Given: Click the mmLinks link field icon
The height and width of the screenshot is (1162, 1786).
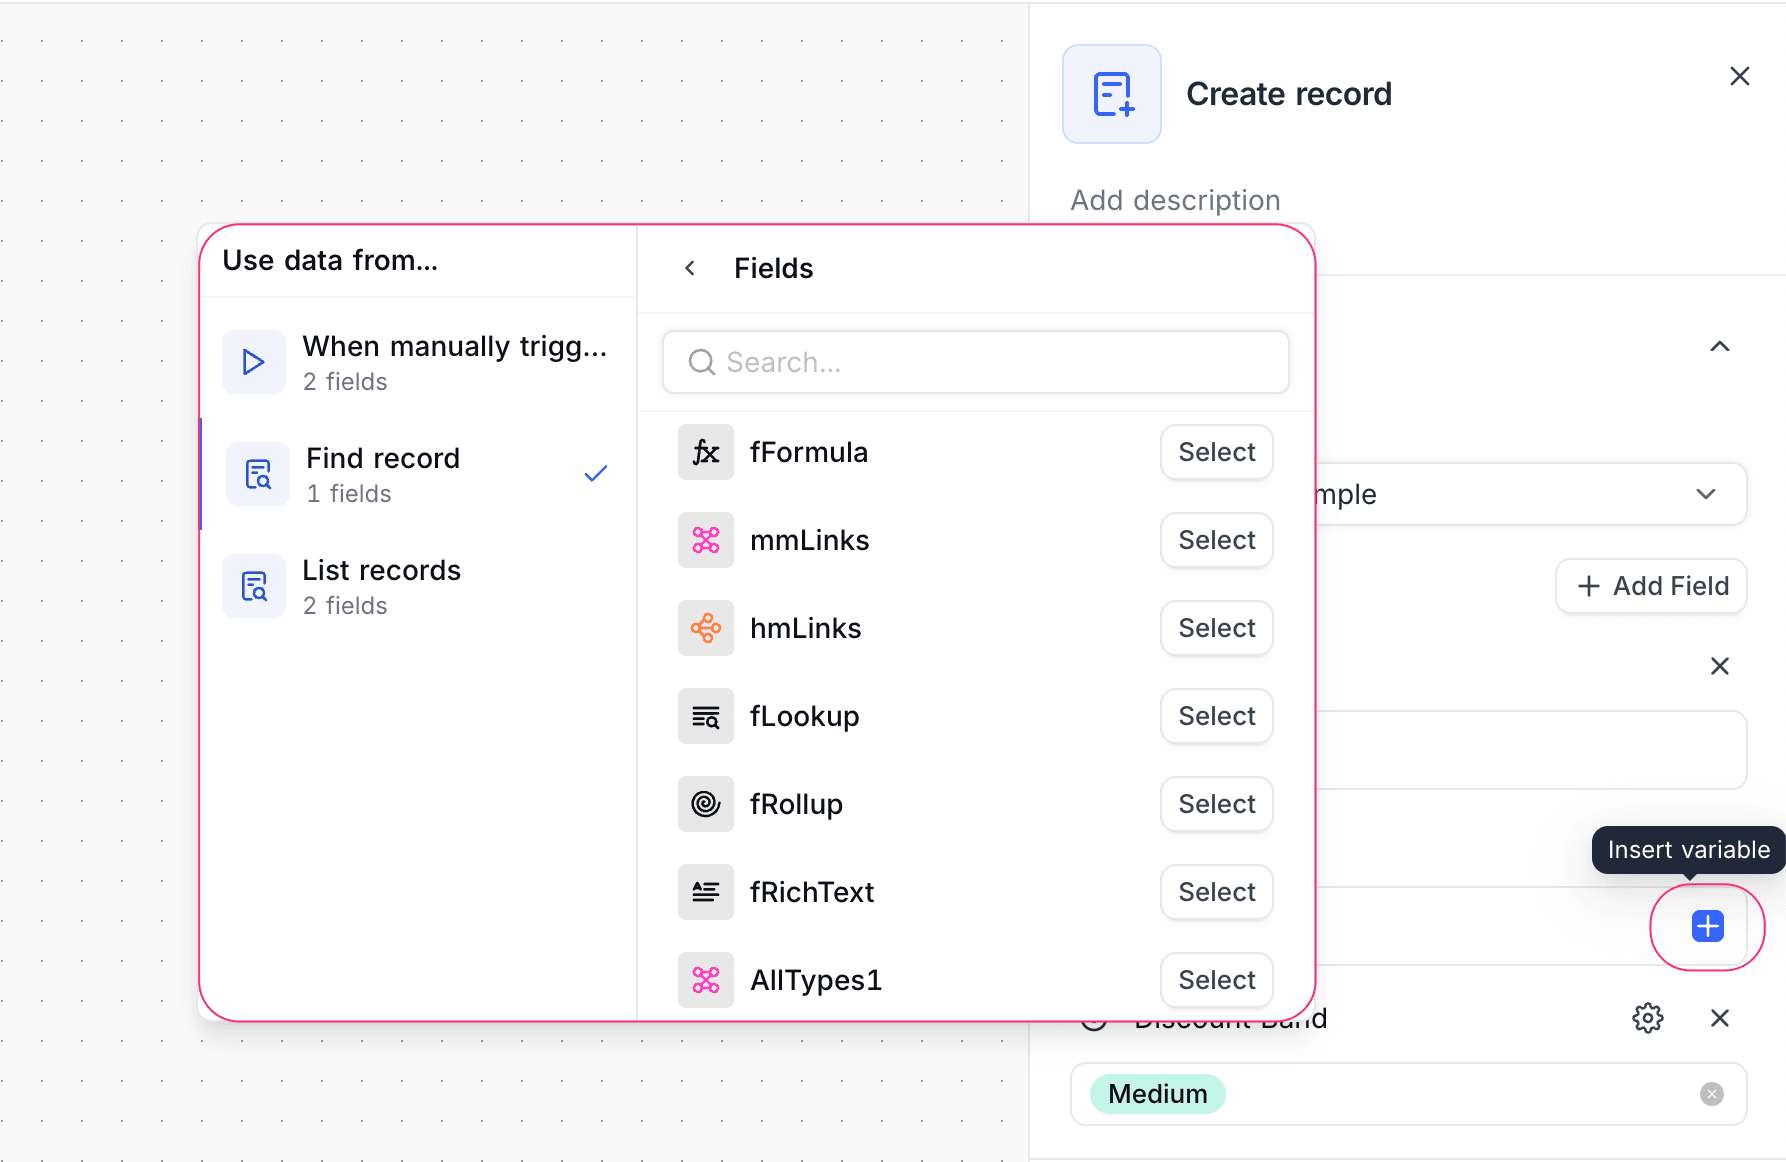Looking at the screenshot, I should (705, 540).
